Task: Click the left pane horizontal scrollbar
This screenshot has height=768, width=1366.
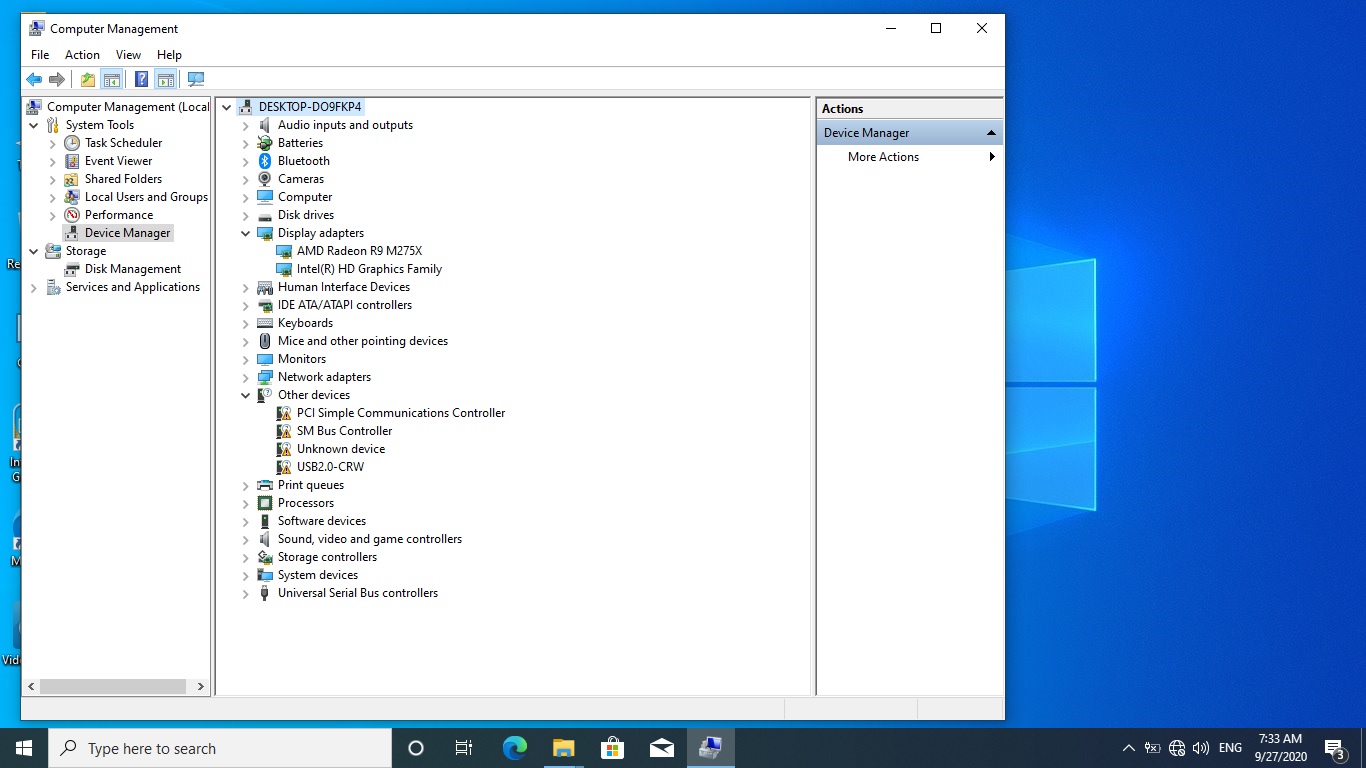Action: point(112,687)
